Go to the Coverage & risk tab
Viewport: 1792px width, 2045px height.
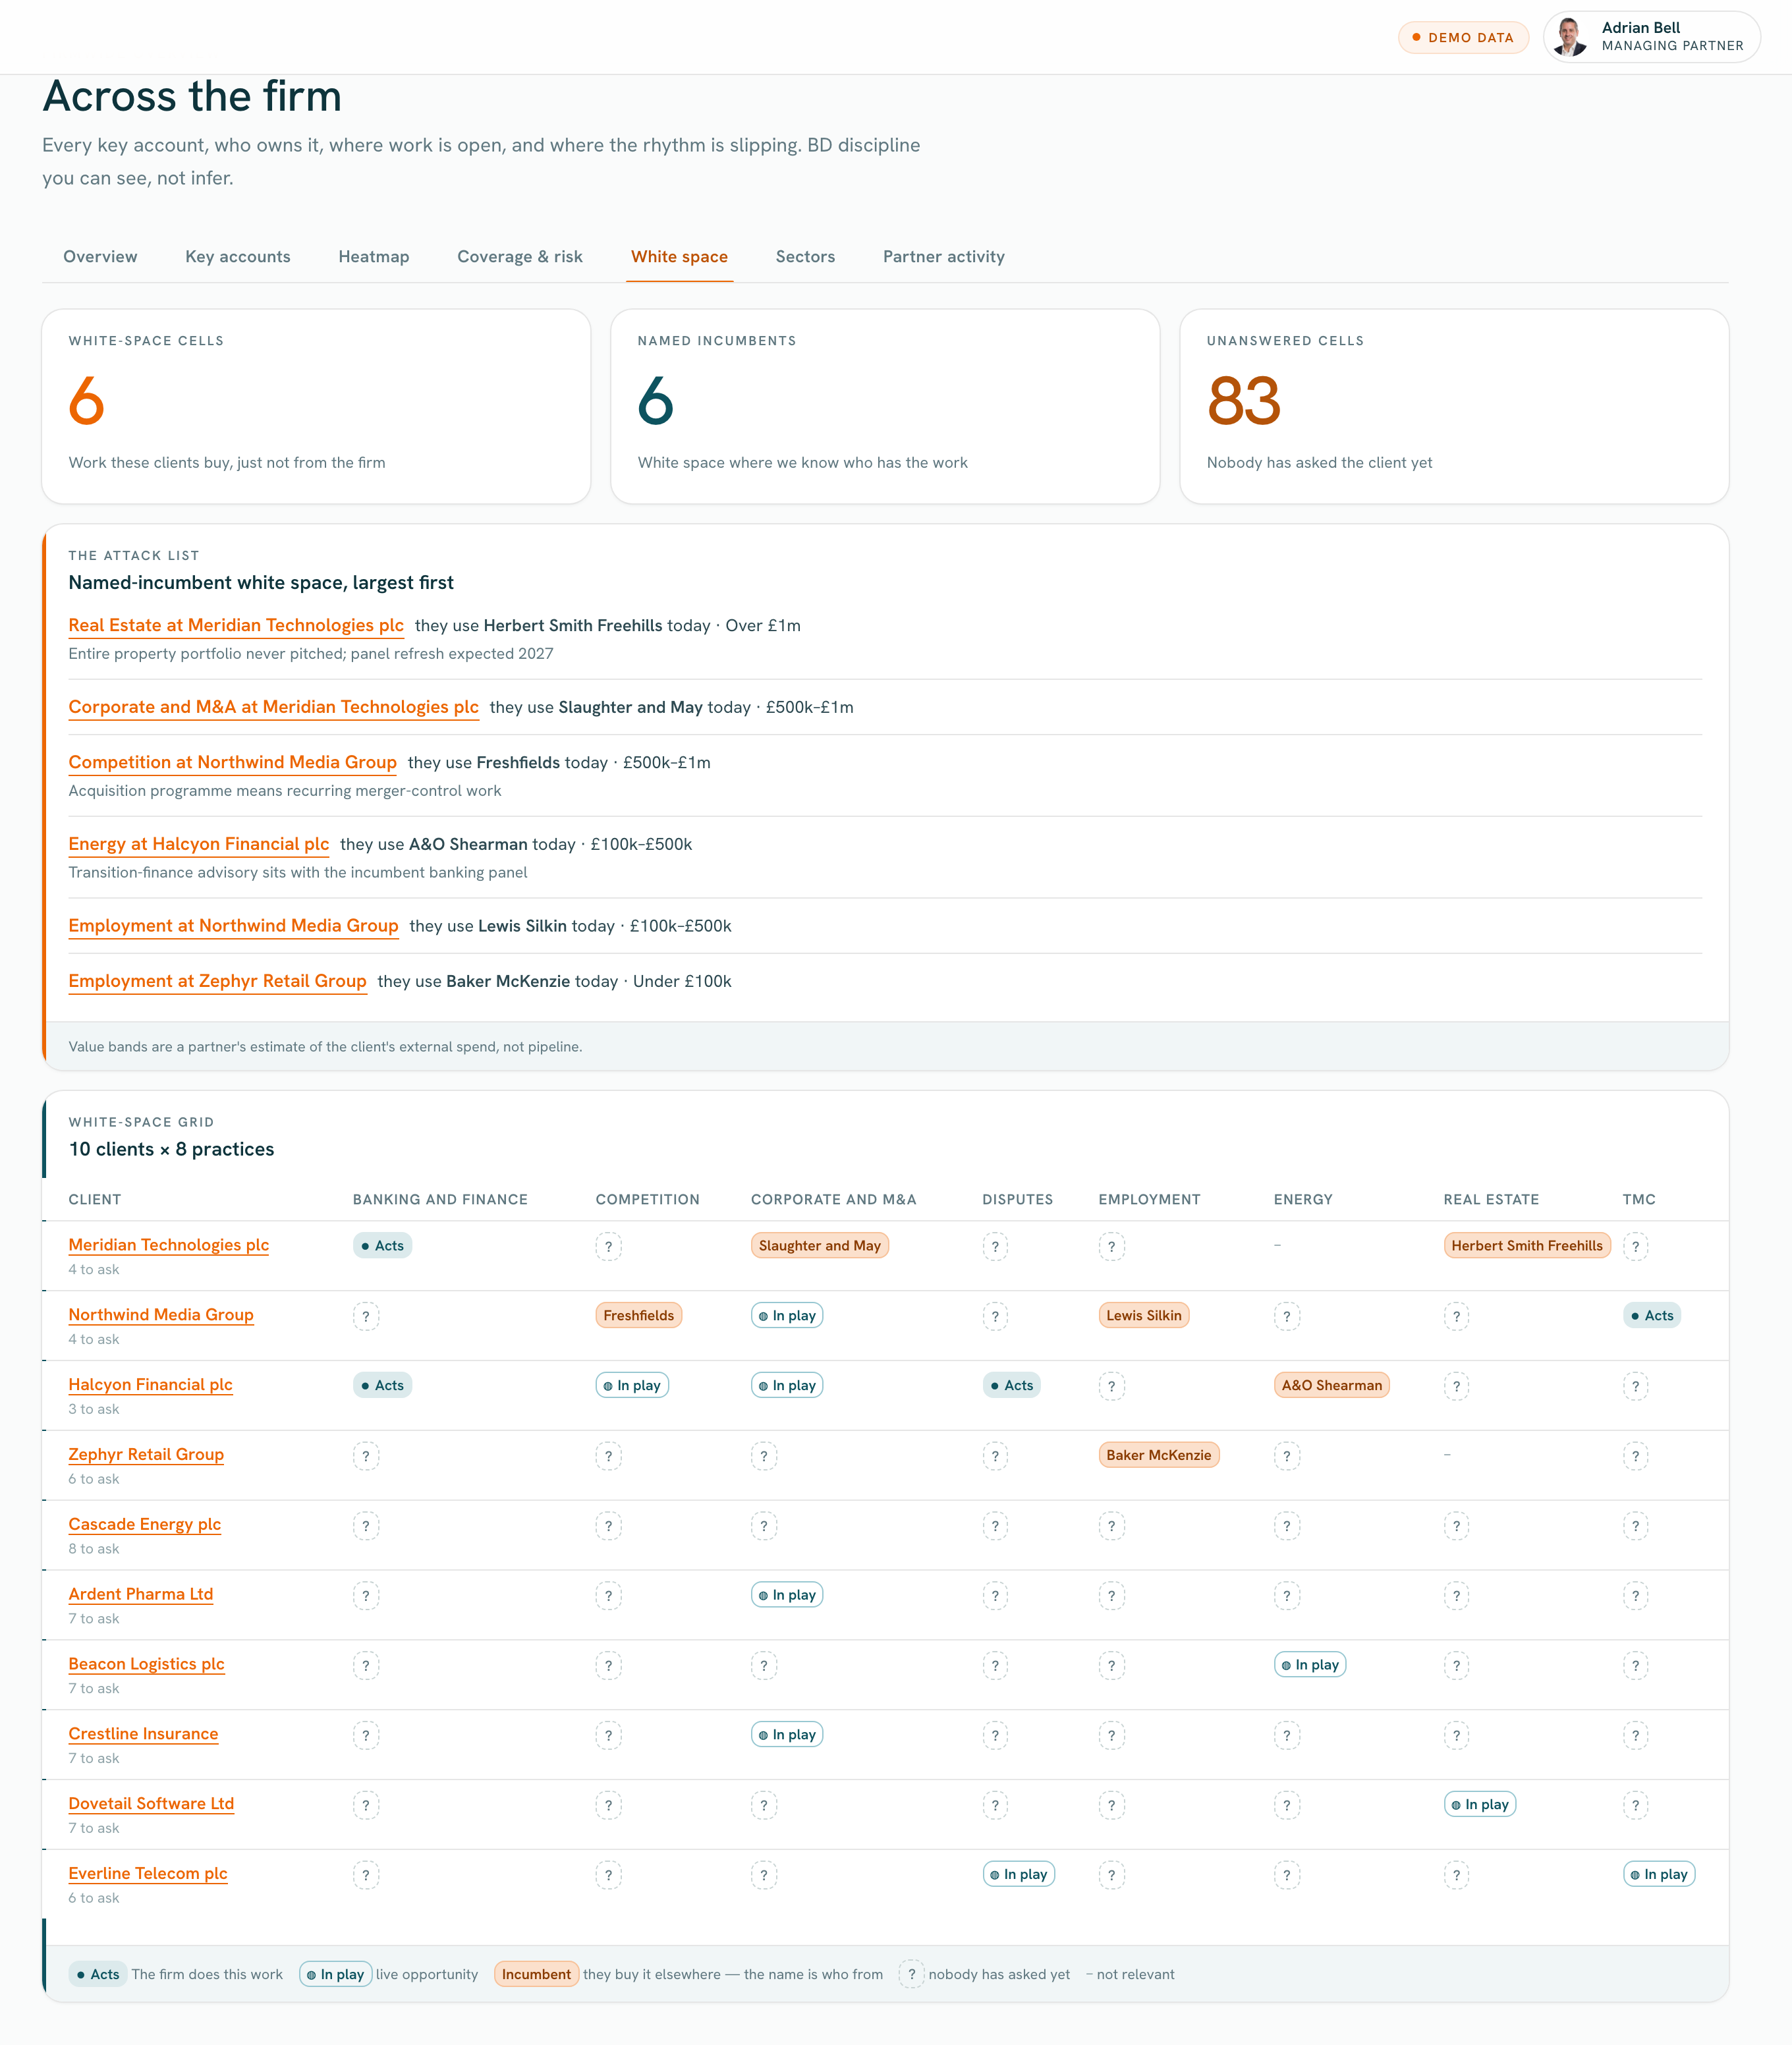520,257
